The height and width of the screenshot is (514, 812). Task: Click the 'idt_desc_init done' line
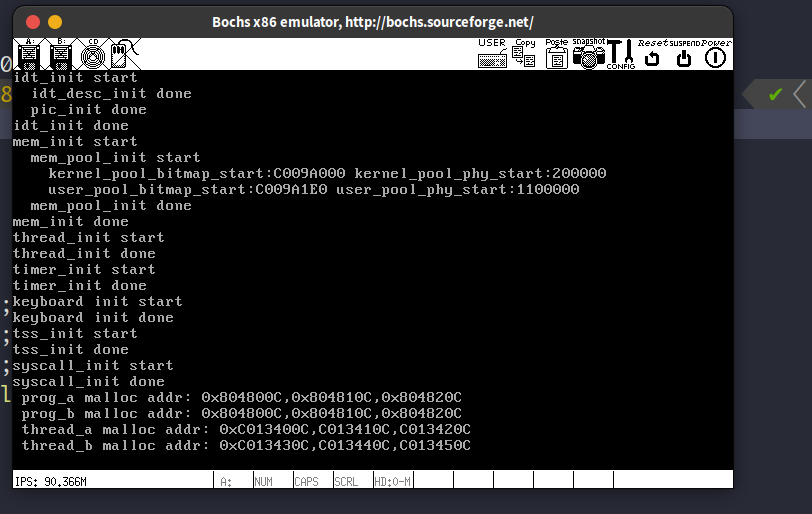pyautogui.click(x=111, y=94)
